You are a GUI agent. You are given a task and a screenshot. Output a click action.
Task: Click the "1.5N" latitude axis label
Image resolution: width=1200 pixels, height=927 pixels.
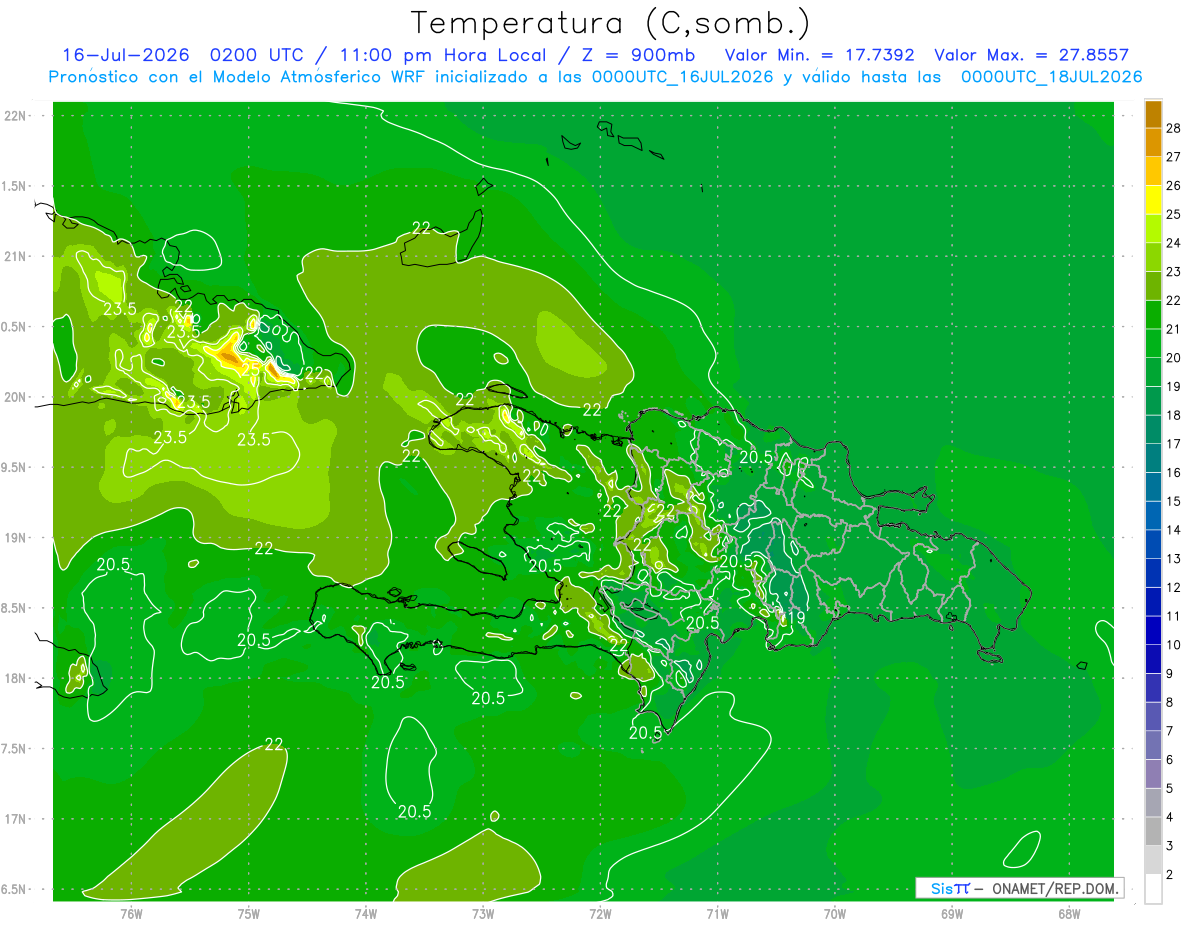[x=14, y=186]
